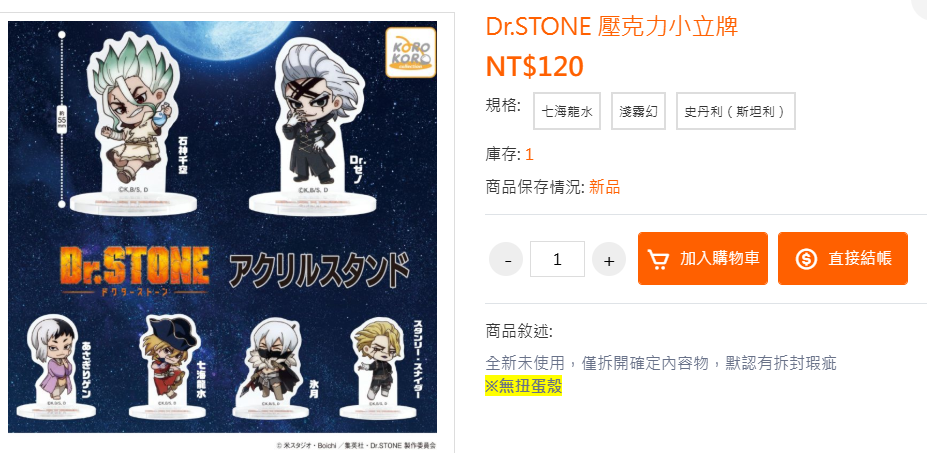Select the 史丹利（斯坦利）variant option

[735, 111]
